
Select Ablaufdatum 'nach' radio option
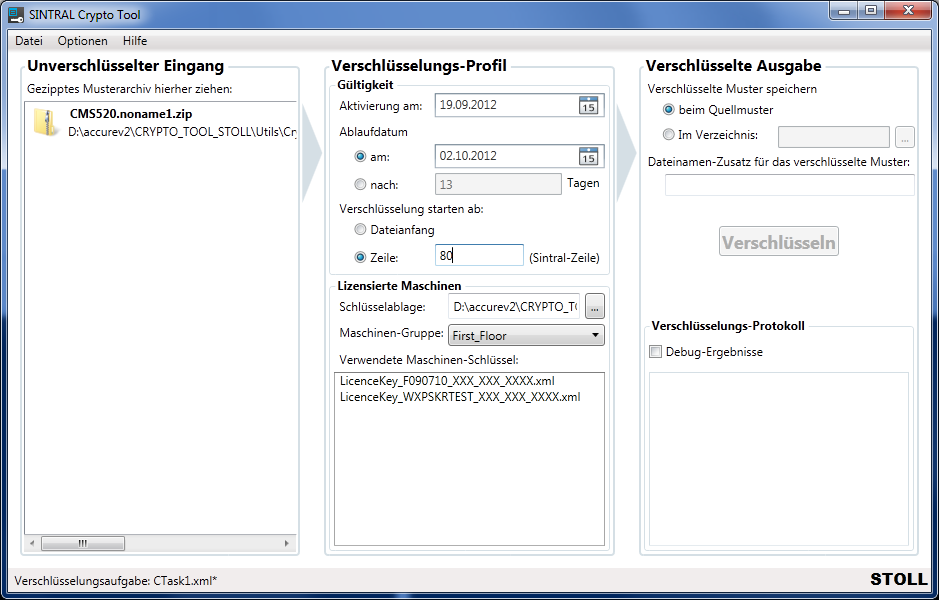pyautogui.click(x=361, y=184)
